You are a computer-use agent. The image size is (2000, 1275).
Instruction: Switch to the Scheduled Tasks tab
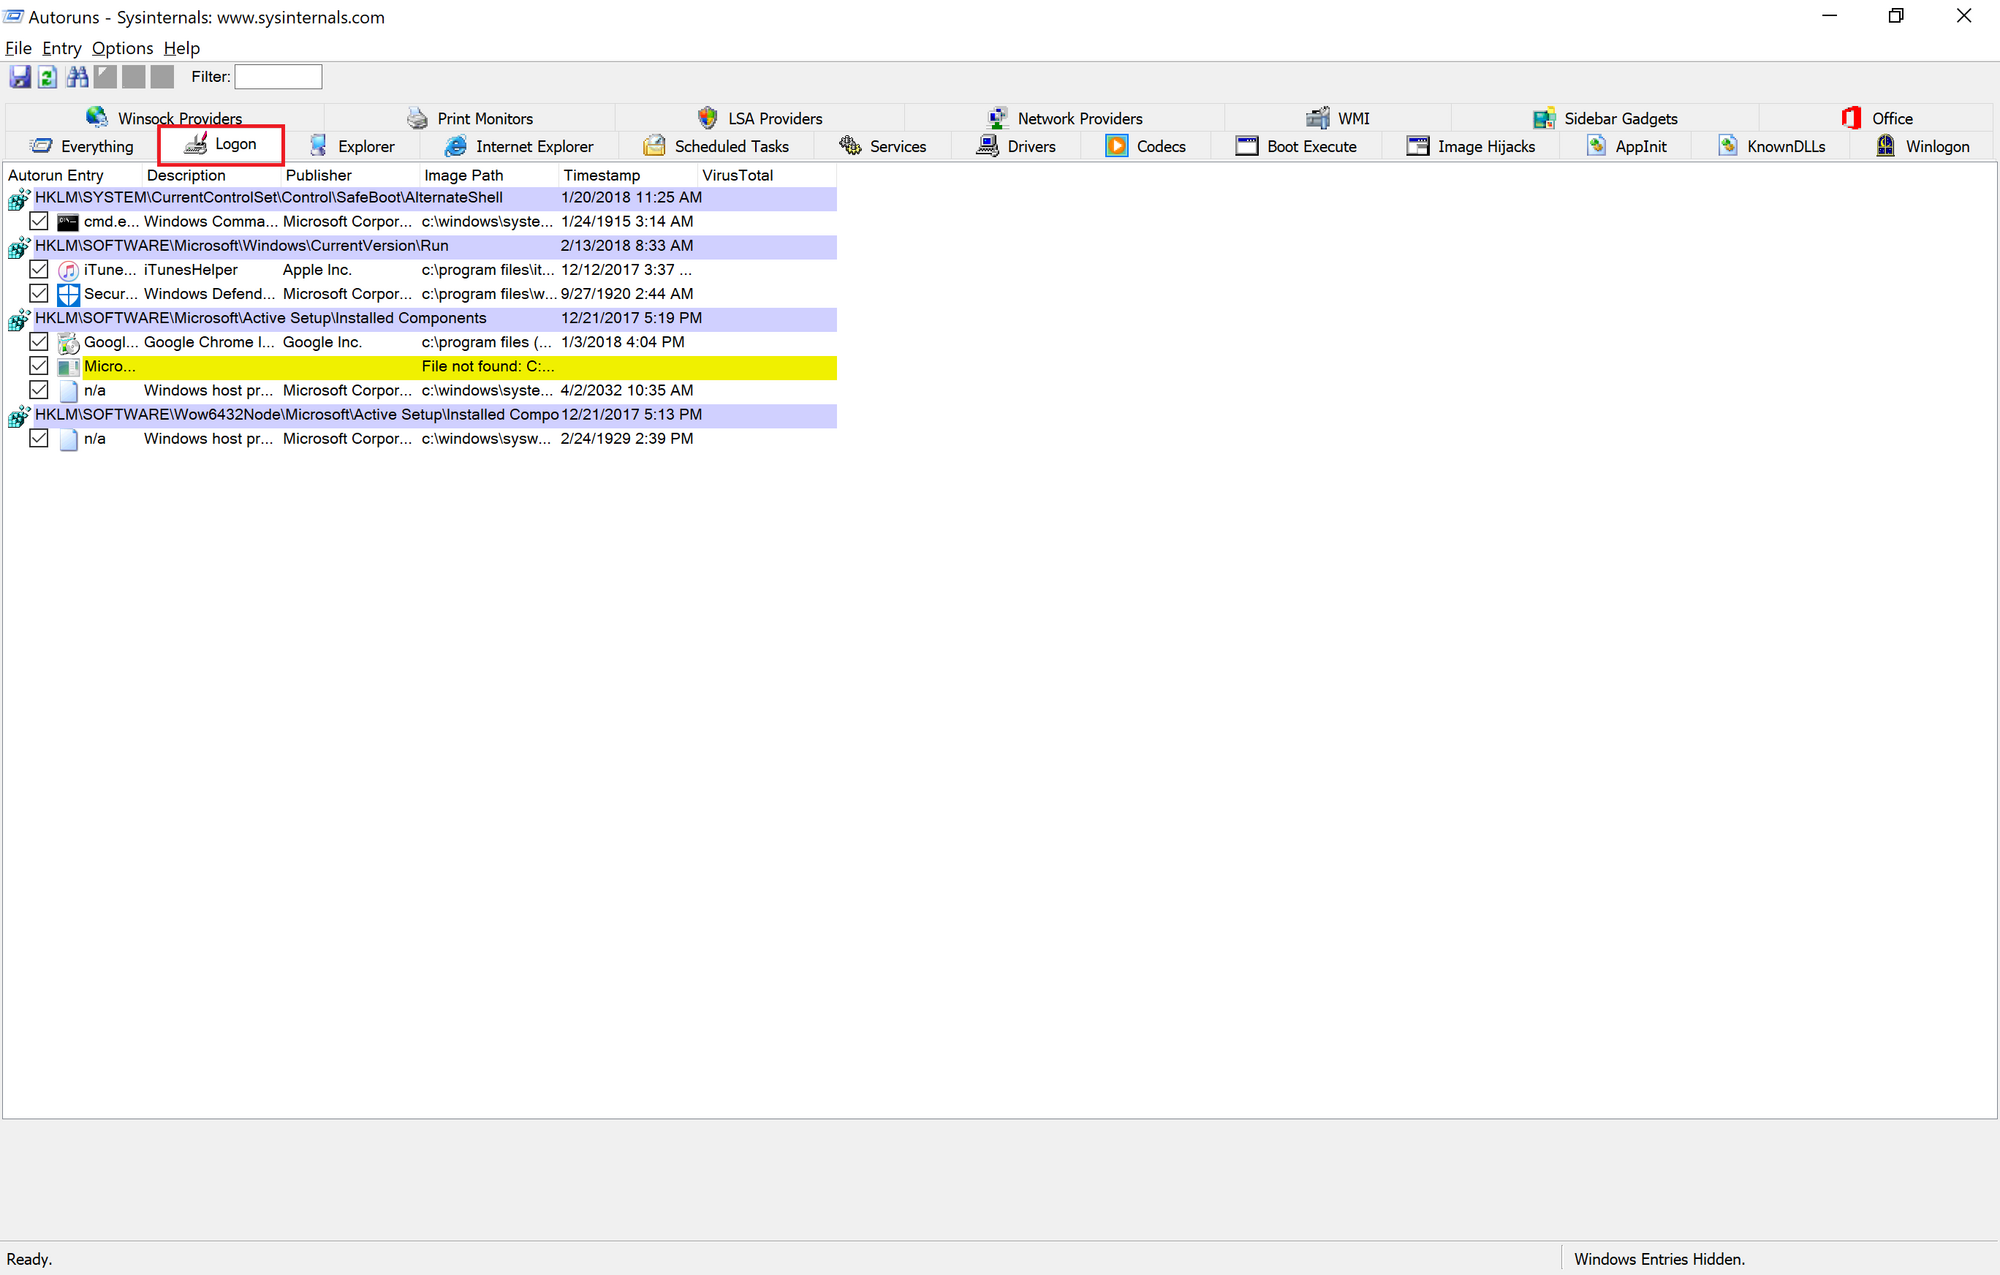pos(716,146)
